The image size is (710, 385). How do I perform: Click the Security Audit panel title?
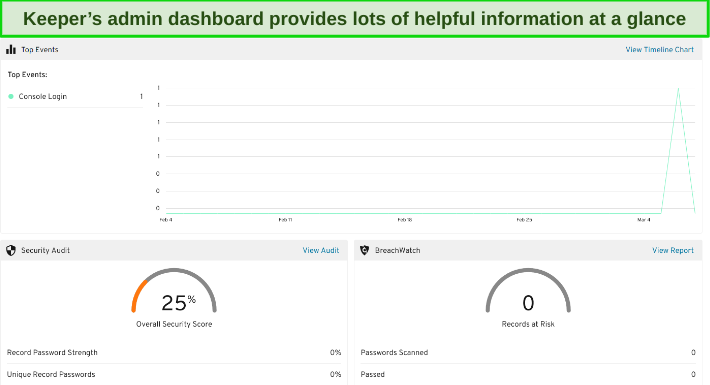coord(45,250)
